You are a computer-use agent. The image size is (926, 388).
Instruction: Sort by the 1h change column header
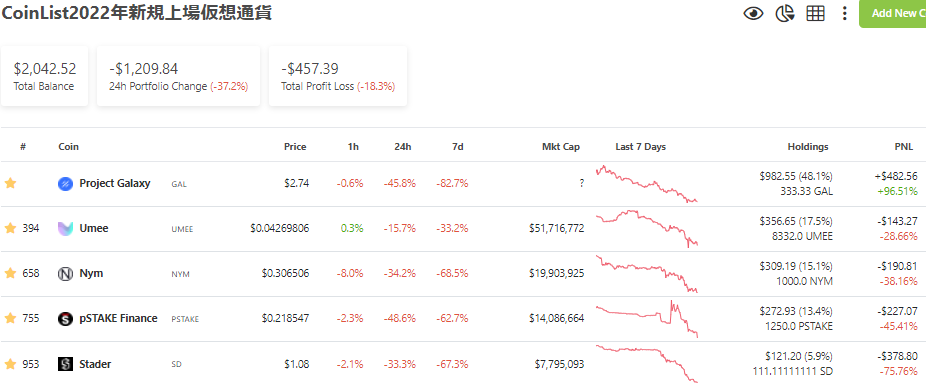353,147
